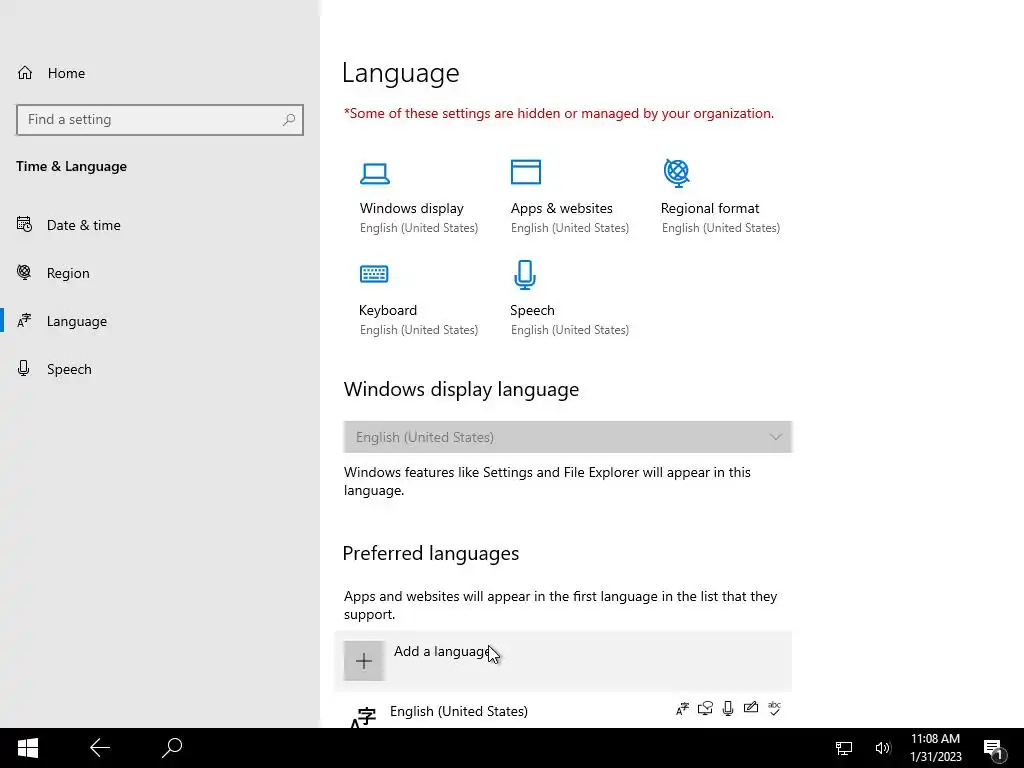Click Regional format label
The height and width of the screenshot is (768, 1024).
(710, 208)
